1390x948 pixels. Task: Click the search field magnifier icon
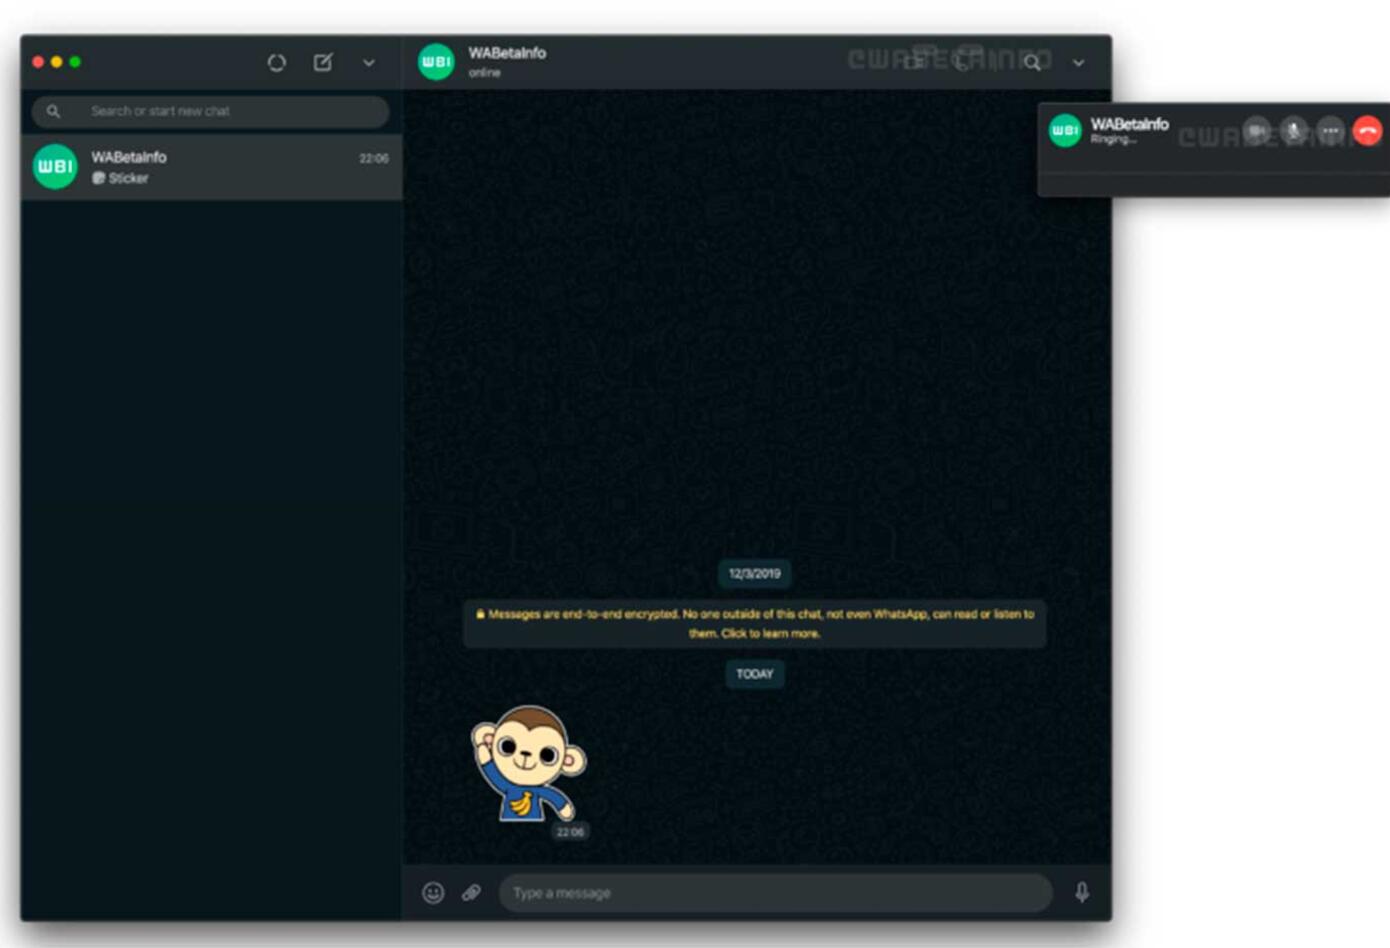53,111
